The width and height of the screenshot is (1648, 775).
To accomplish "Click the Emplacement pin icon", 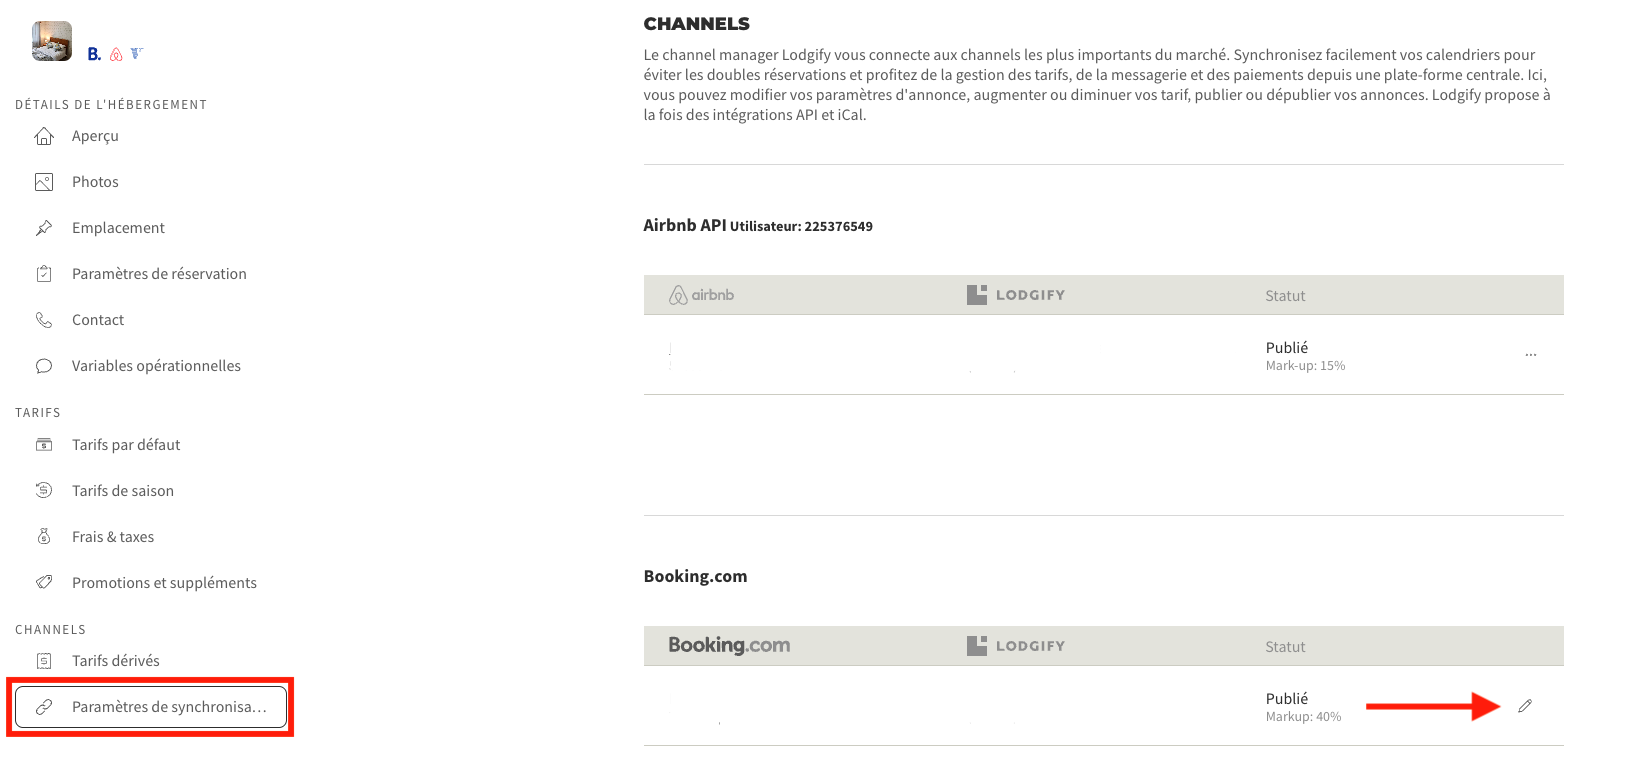I will click(44, 228).
